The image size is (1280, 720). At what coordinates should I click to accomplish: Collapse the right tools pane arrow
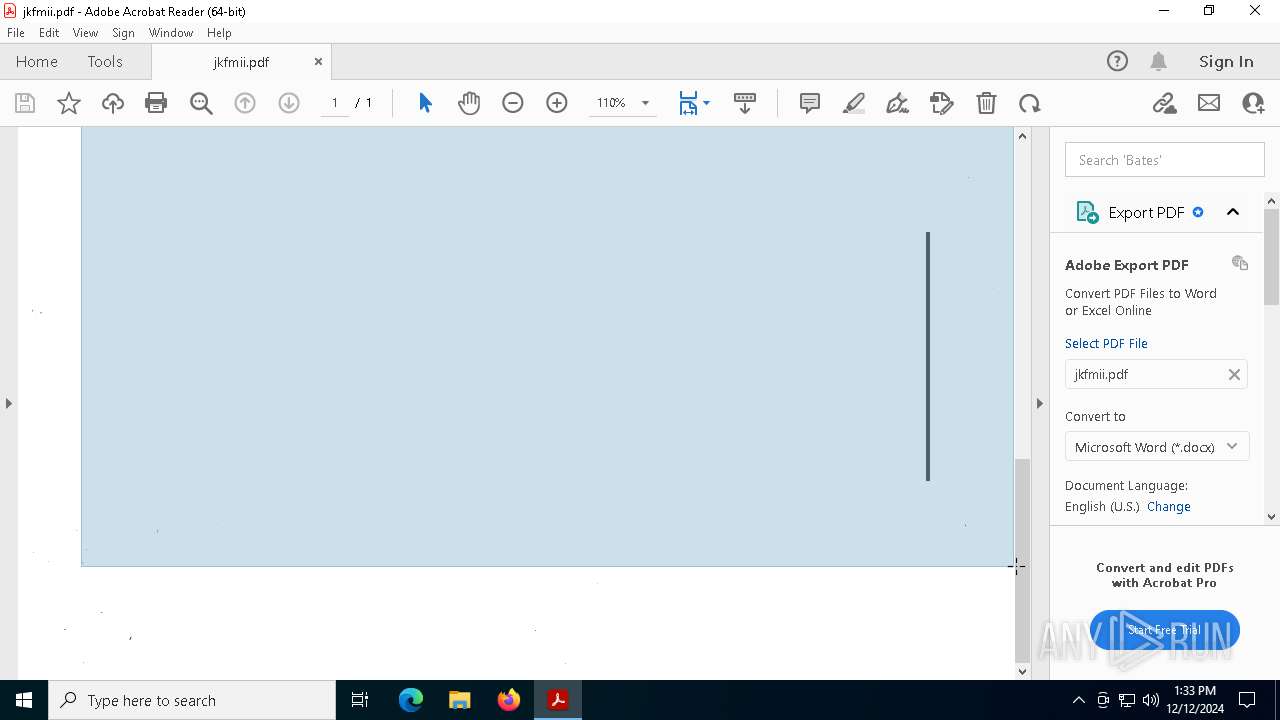[x=1039, y=403]
